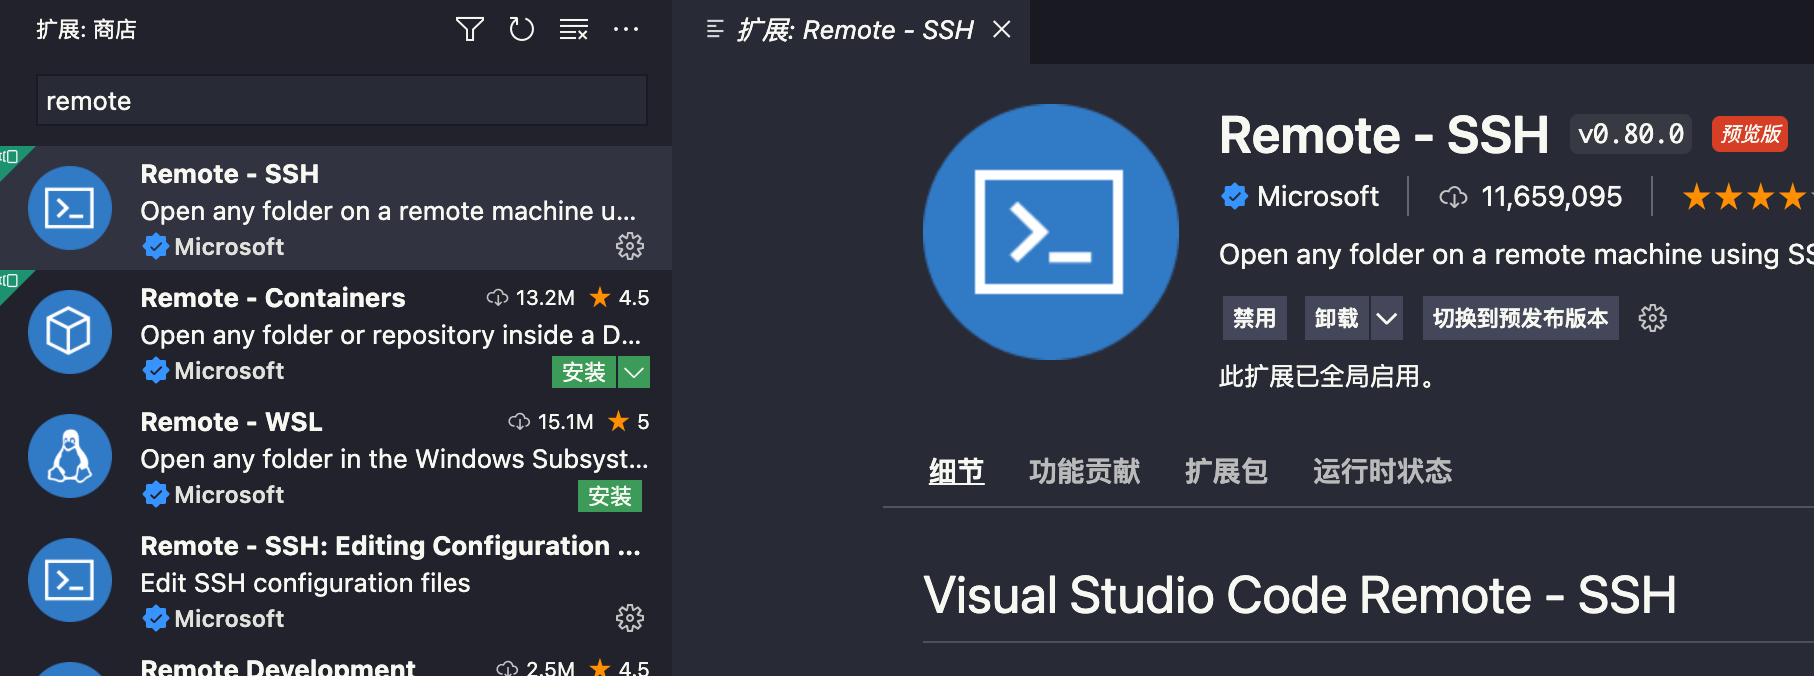Click the Remote - Containers 4.5 star rating
Viewport: 1814px width, 676px height.
(619, 298)
